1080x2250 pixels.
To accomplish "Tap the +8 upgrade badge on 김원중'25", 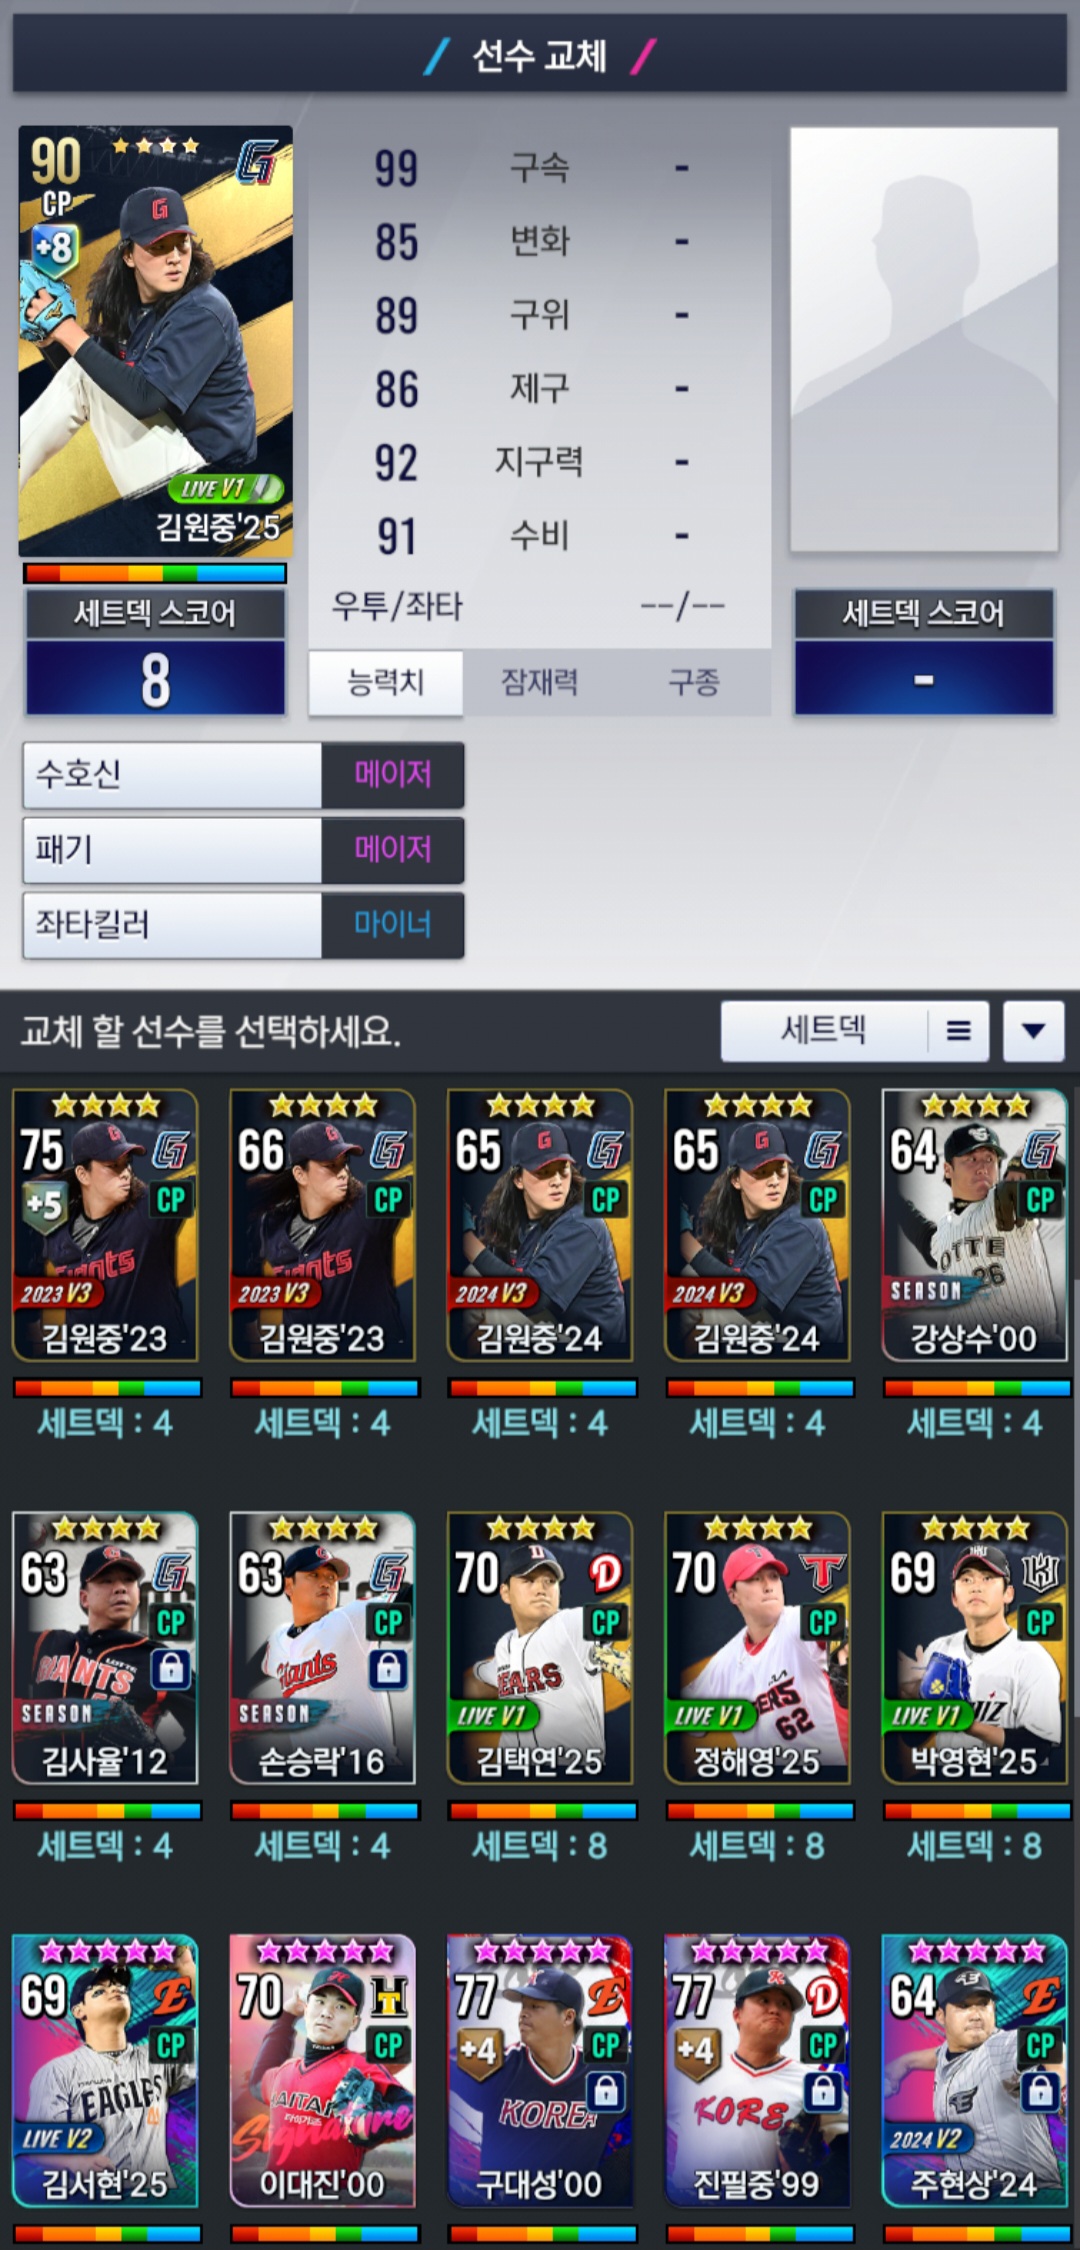I will tap(54, 247).
